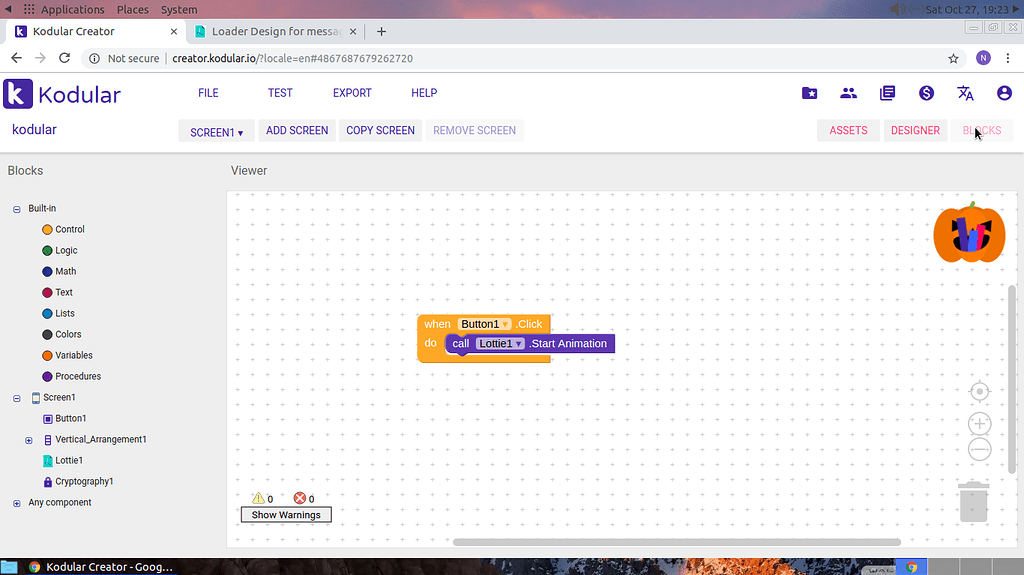The image size is (1024, 575).
Task: Switch to the DESIGNER view
Action: coord(915,131)
